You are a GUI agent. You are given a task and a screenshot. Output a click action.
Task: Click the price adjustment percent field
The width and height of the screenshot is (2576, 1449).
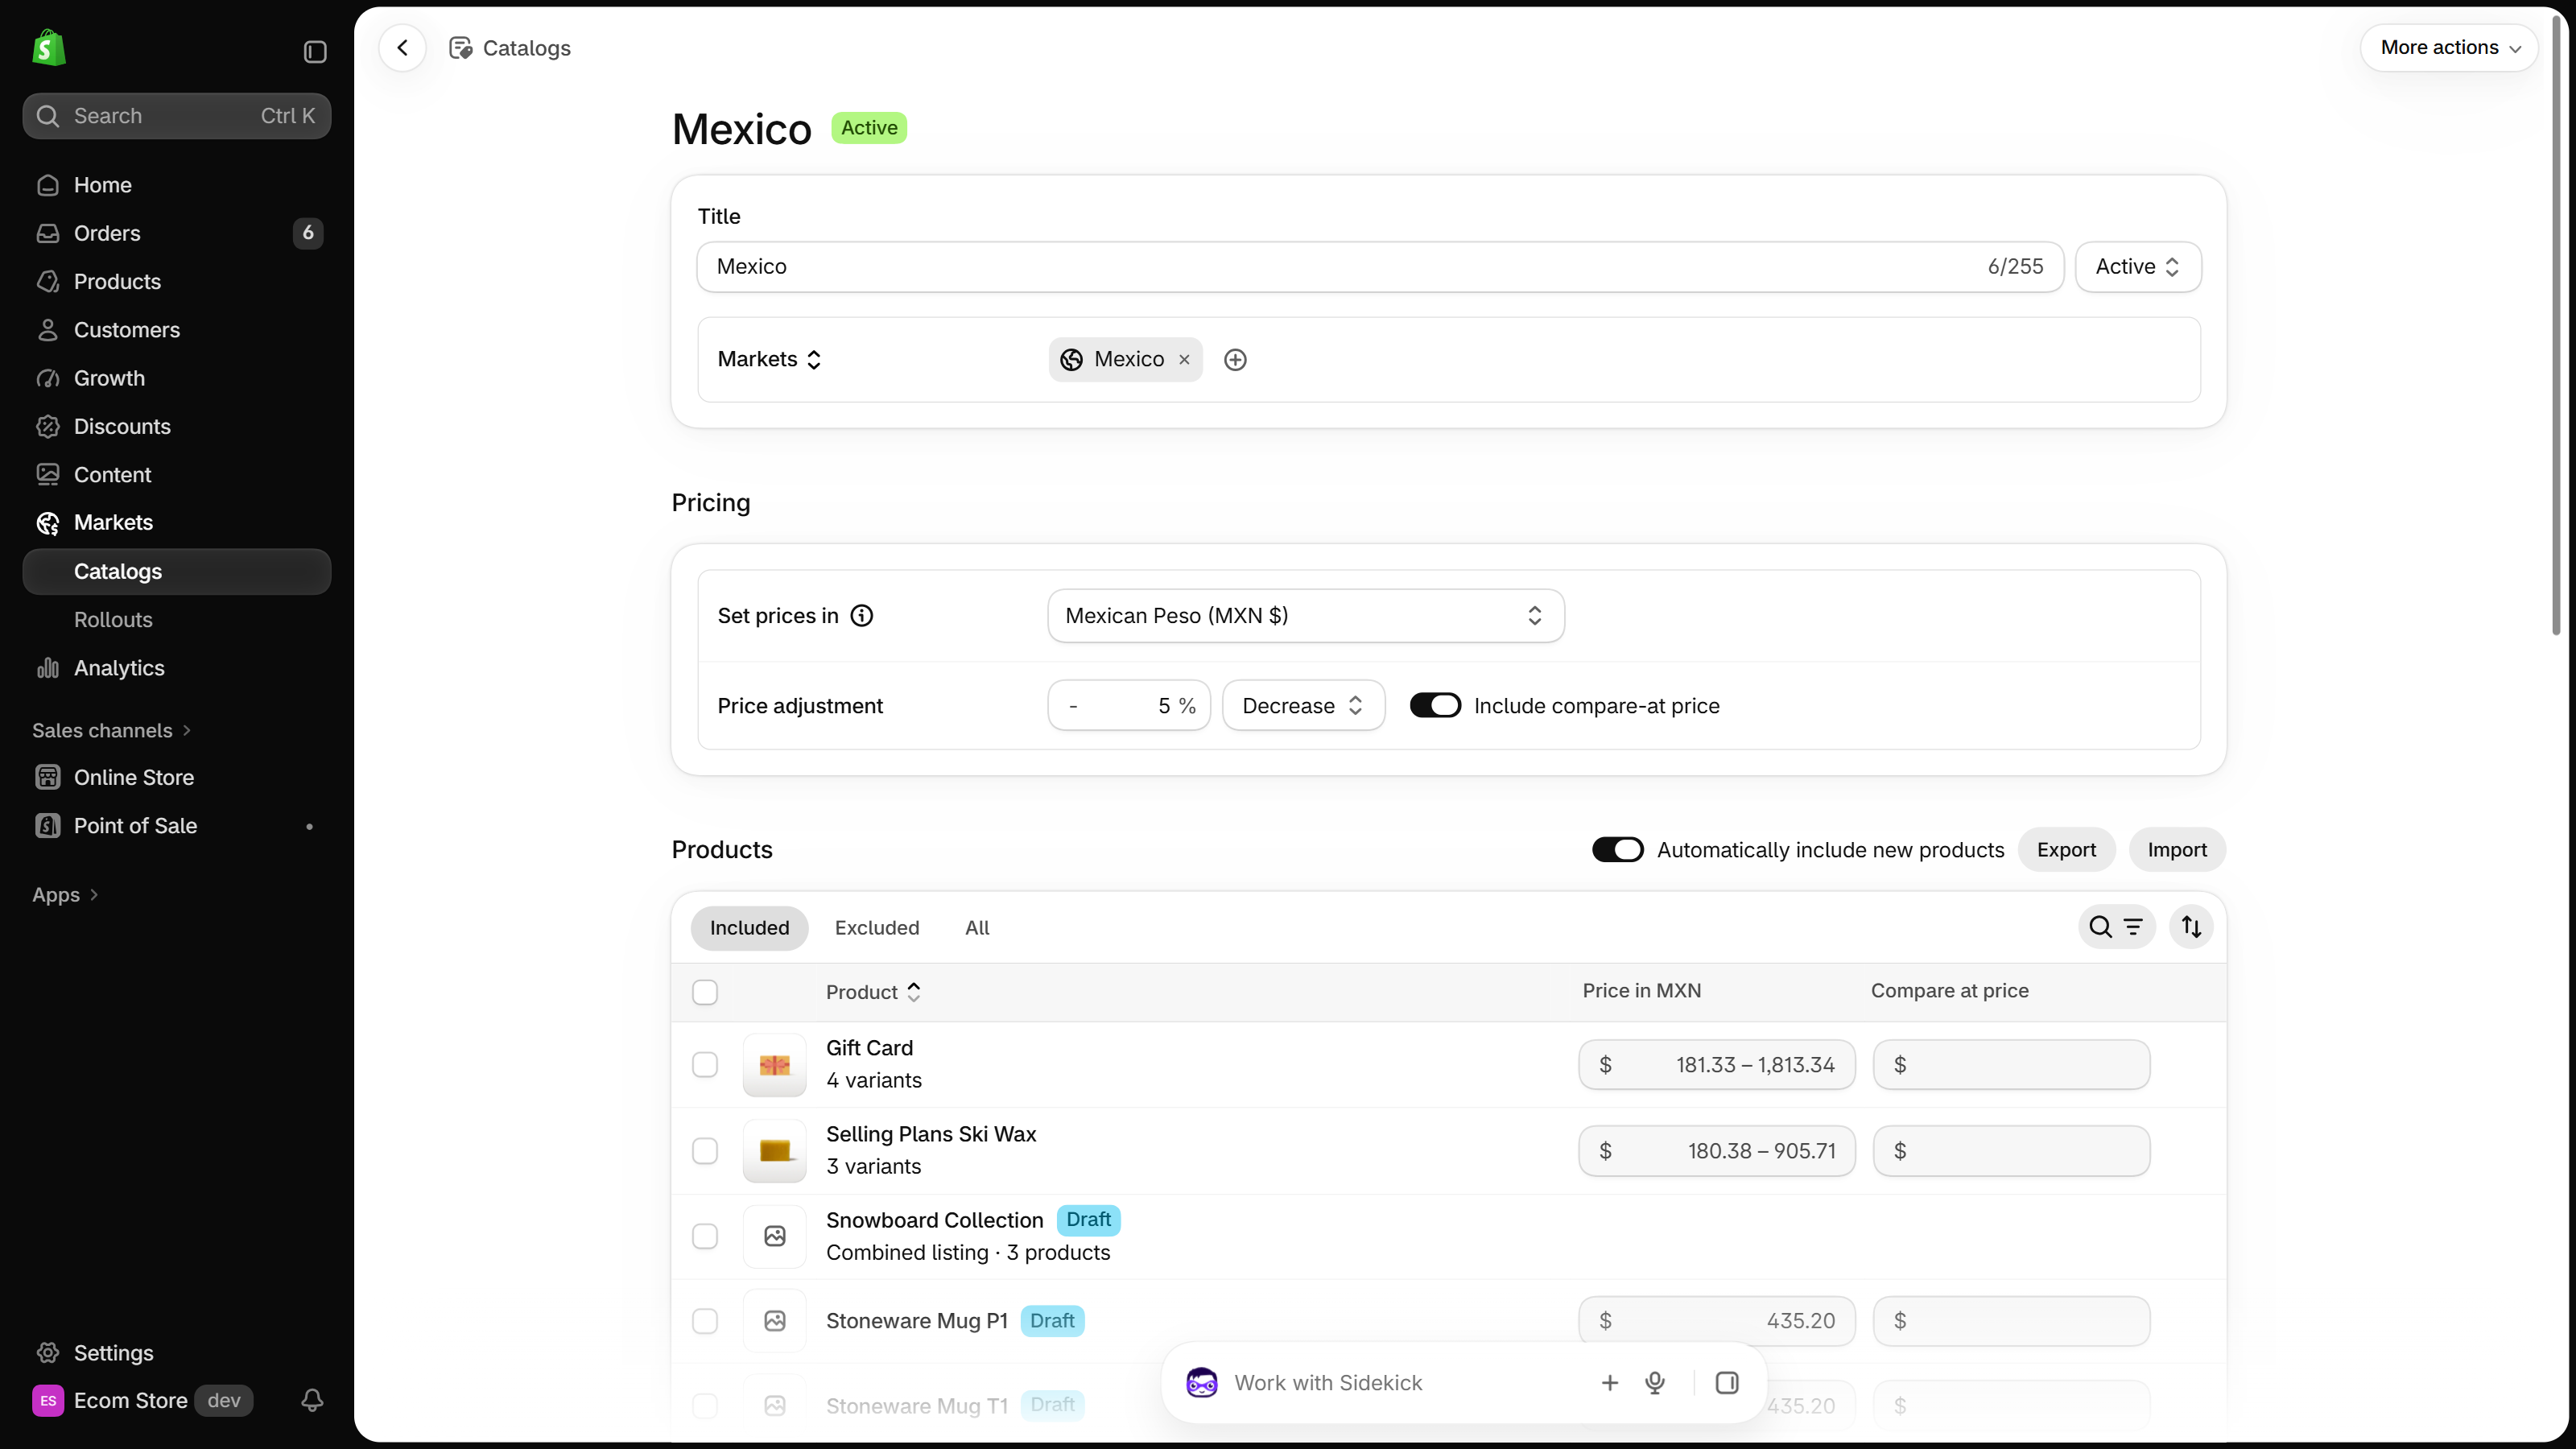[x=1129, y=706]
